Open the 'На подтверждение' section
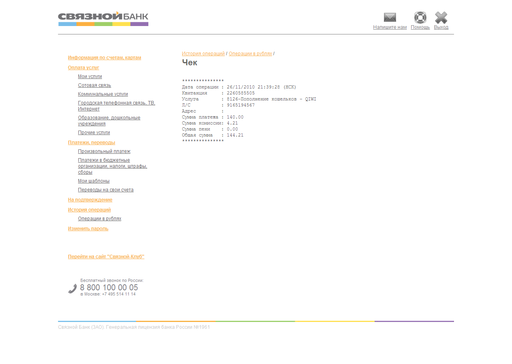This screenshot has height=364, width=512. coord(90,200)
